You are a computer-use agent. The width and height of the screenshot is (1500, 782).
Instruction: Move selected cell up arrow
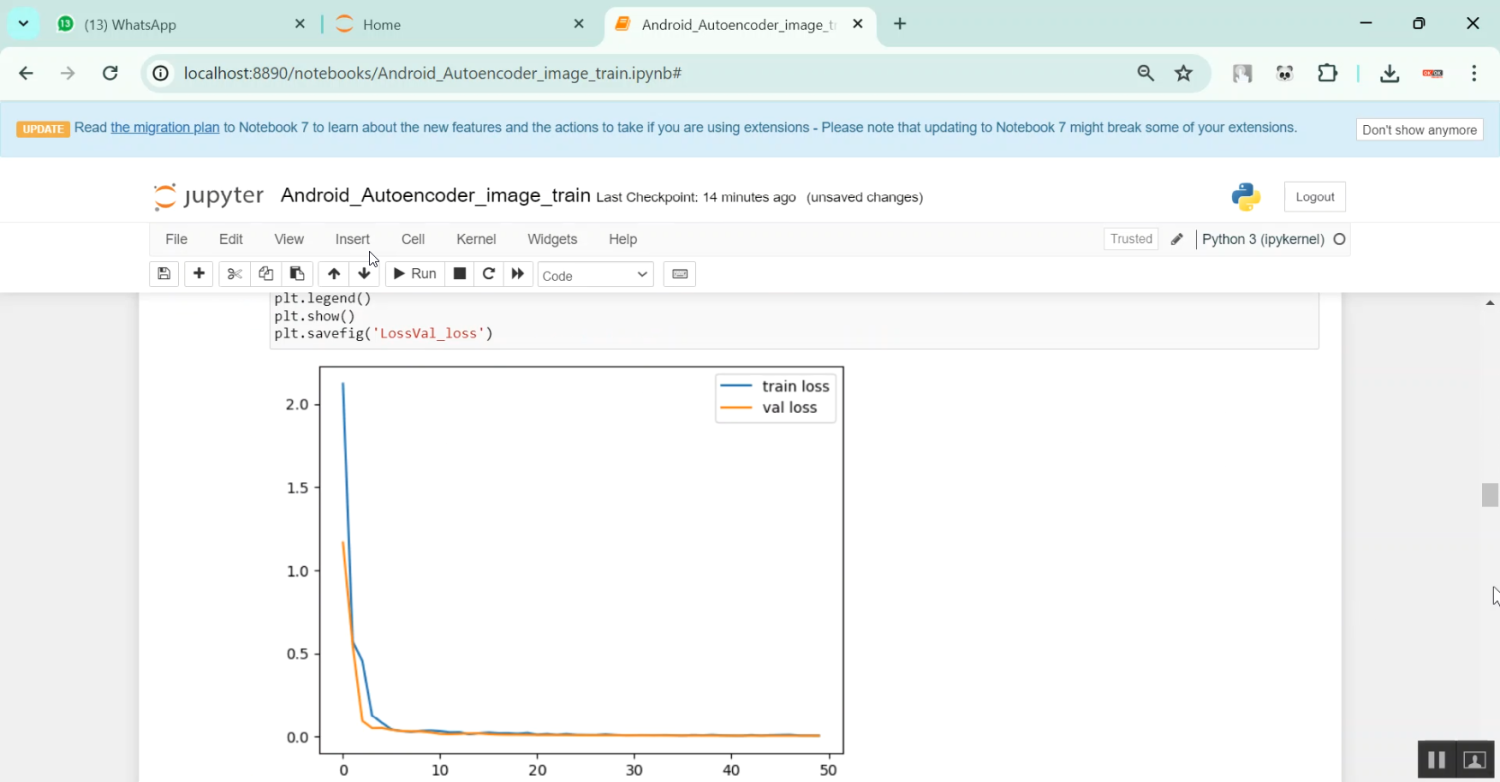tap(334, 274)
